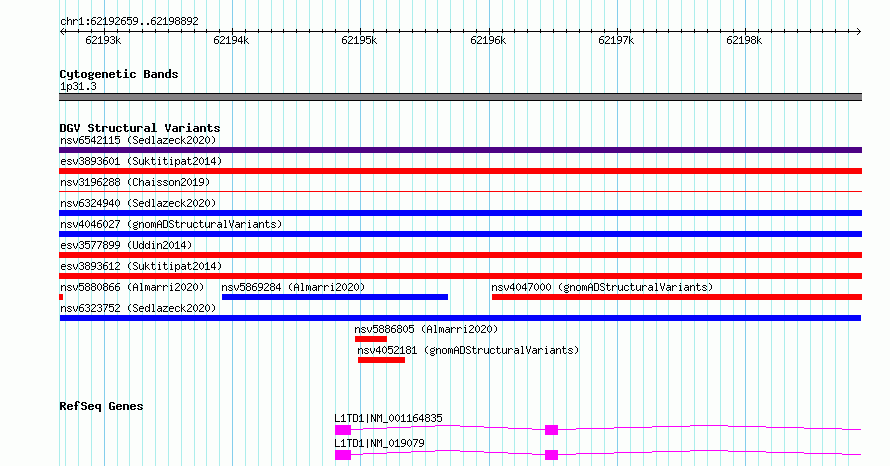Click the ruler's left arrowhead
Viewport: 890px width, 466px height.
[x=62, y=32]
